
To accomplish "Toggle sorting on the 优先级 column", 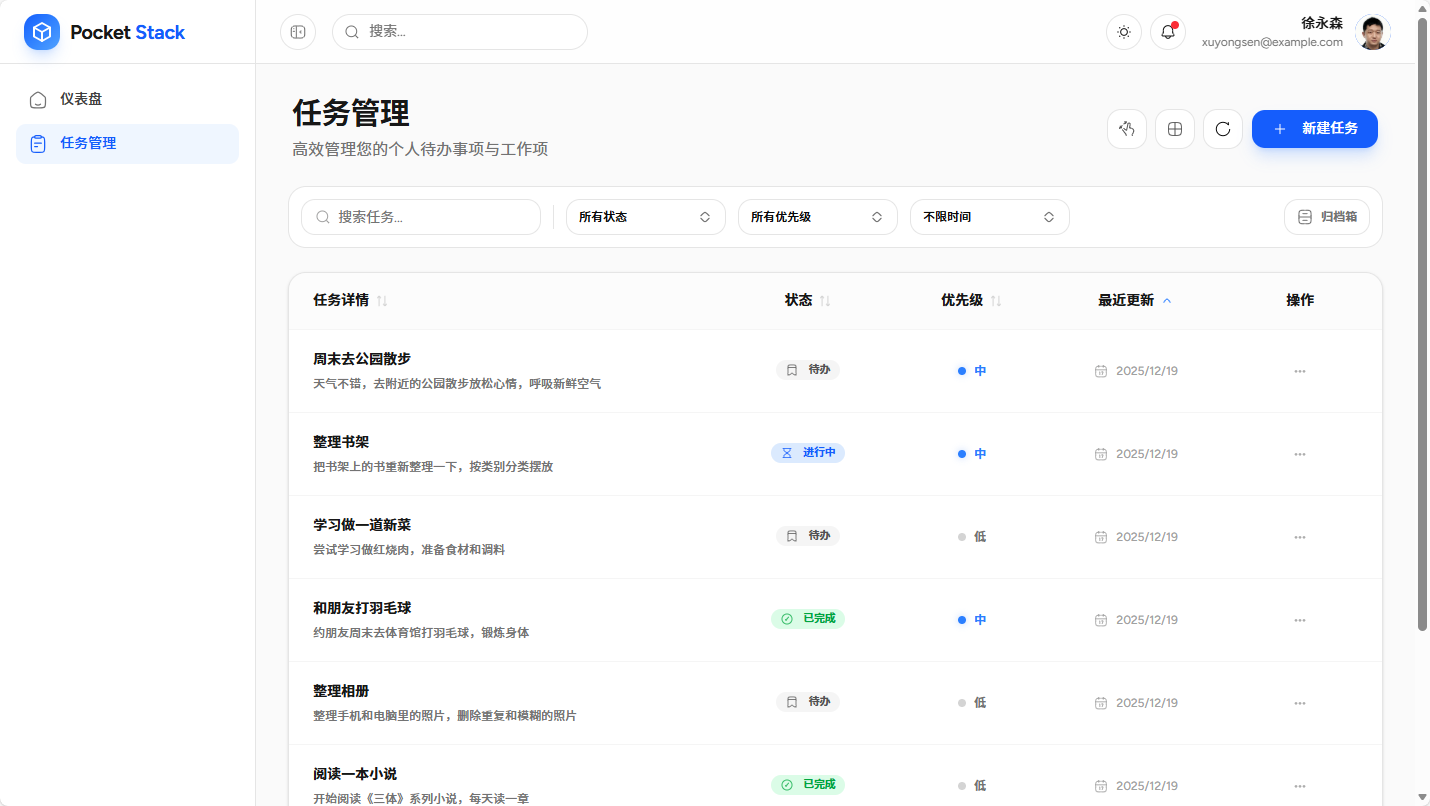I will tap(997, 300).
